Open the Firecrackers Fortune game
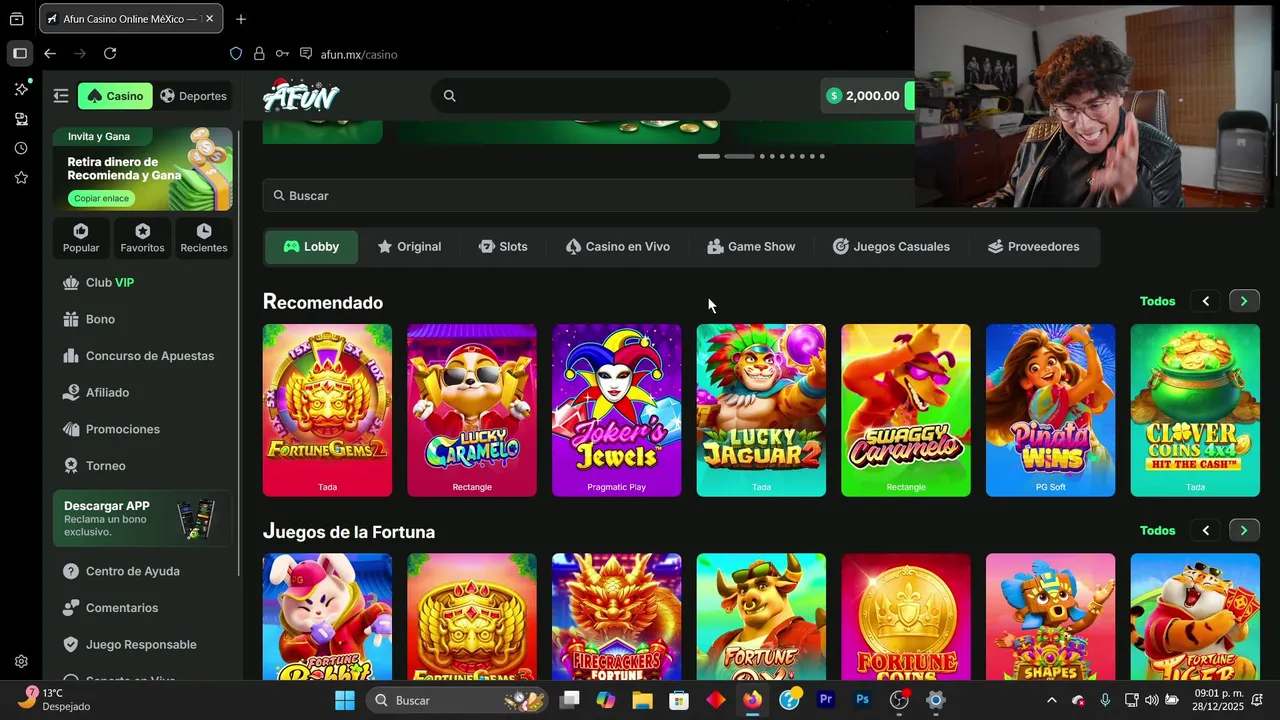The image size is (1280, 720). tap(616, 617)
